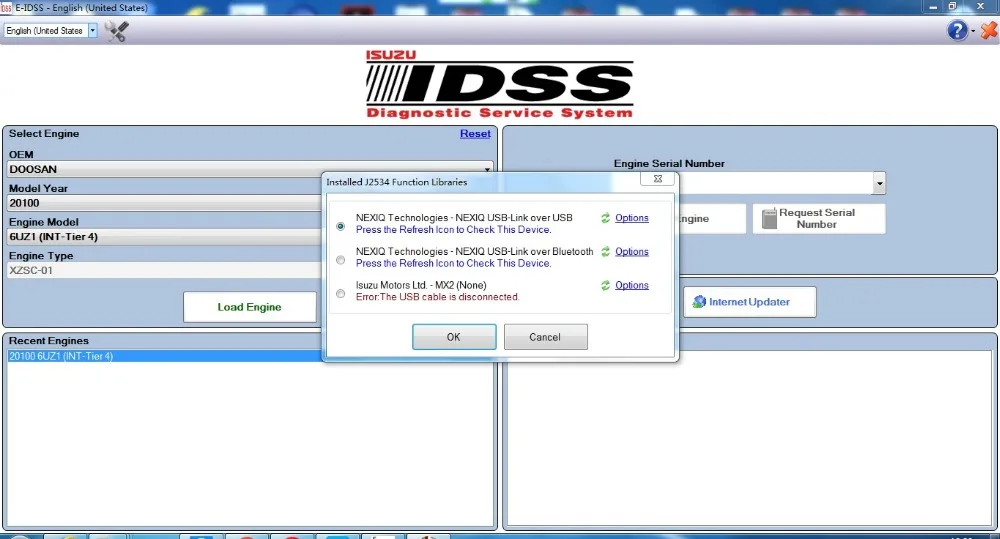Viewport: 1000px width, 539px height.
Task: Open Options link for NEXIQ USB device
Action: coord(632,218)
